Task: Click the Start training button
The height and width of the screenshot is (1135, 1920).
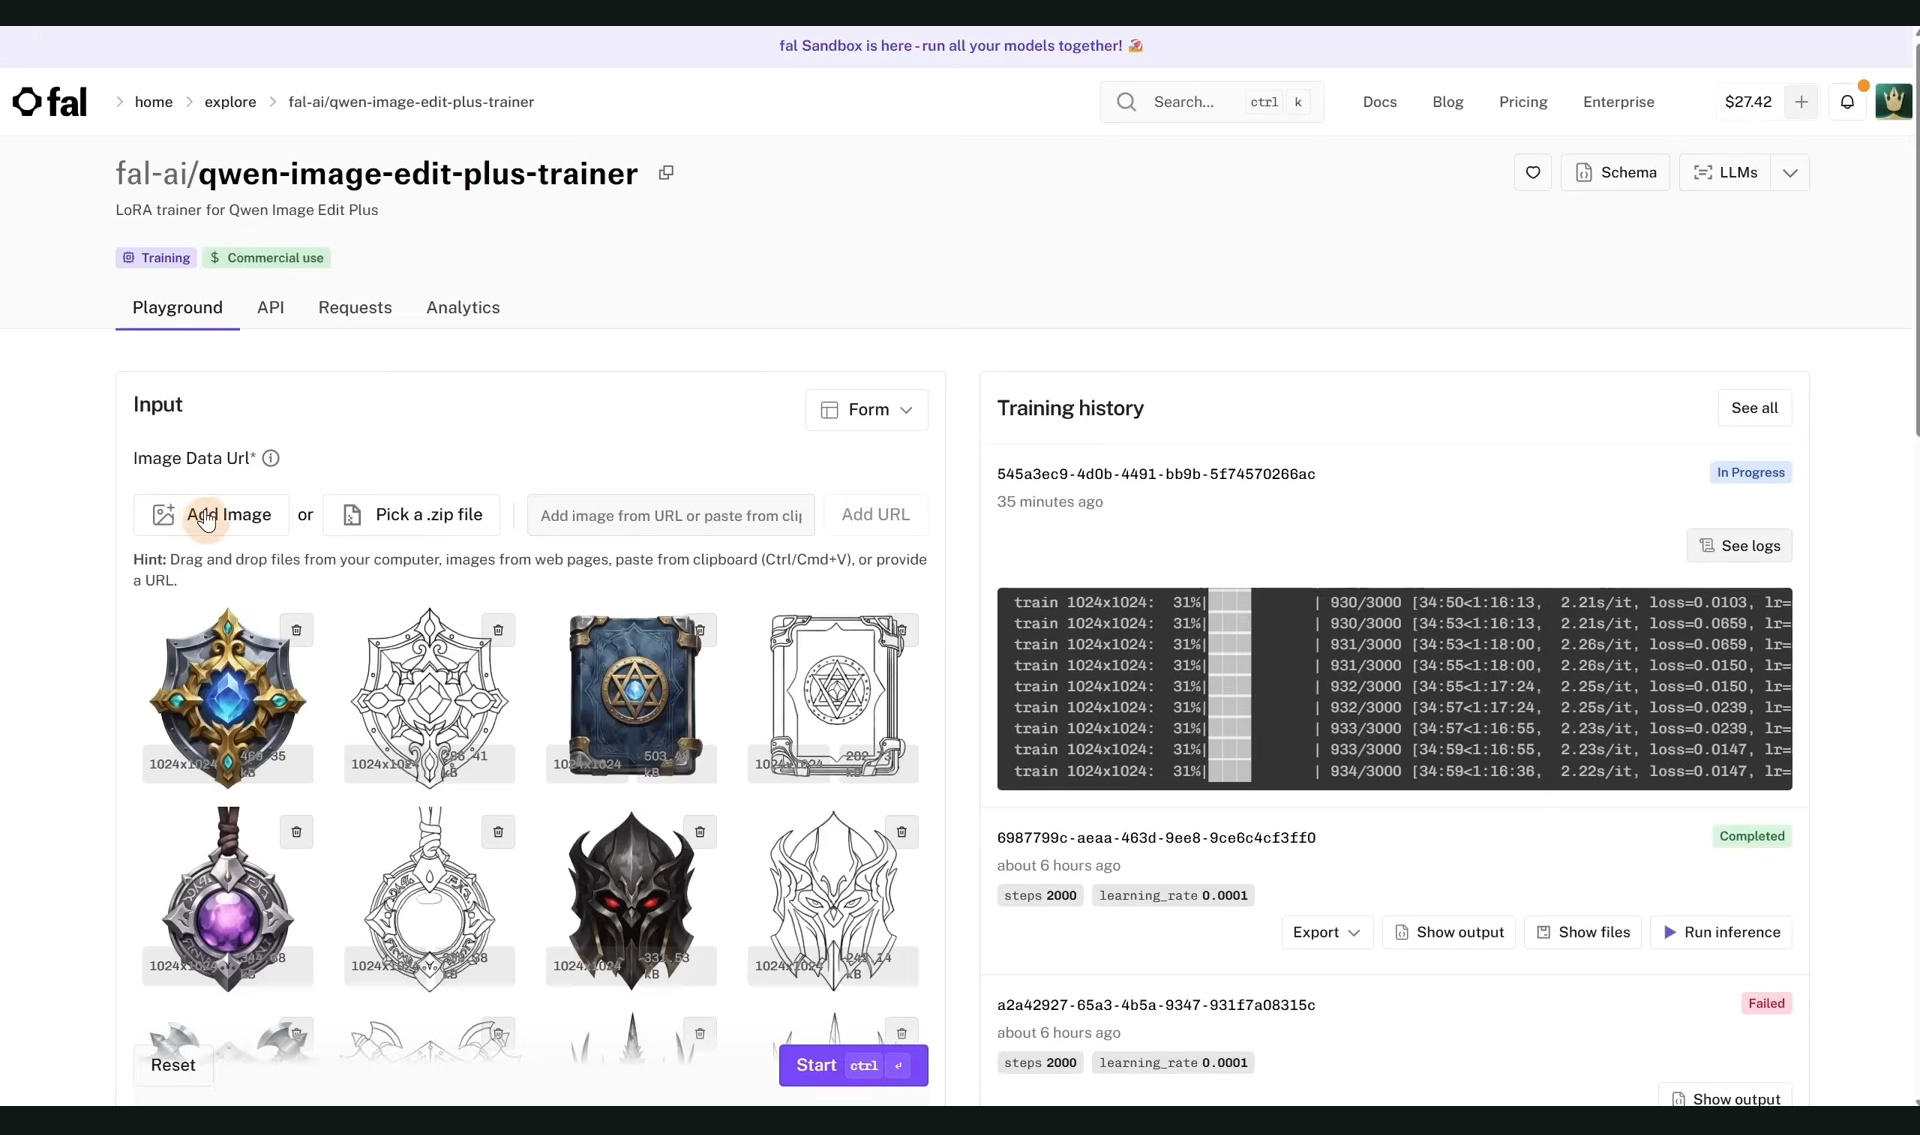Action: (x=852, y=1065)
